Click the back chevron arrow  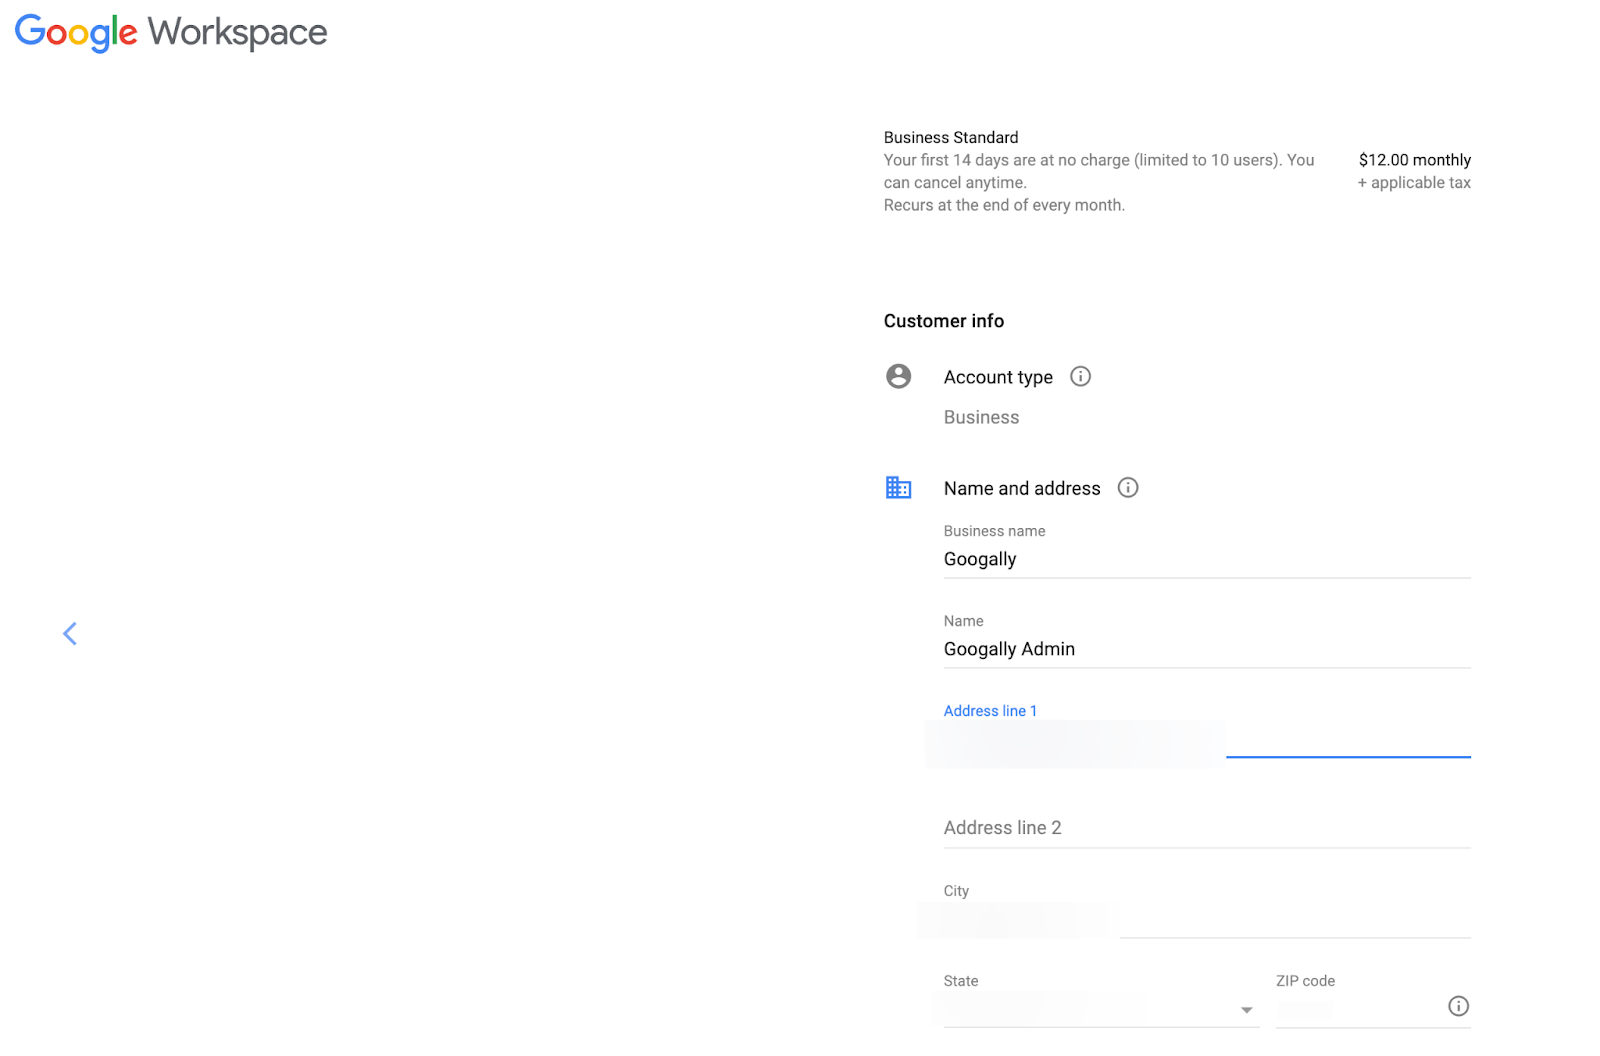70,633
